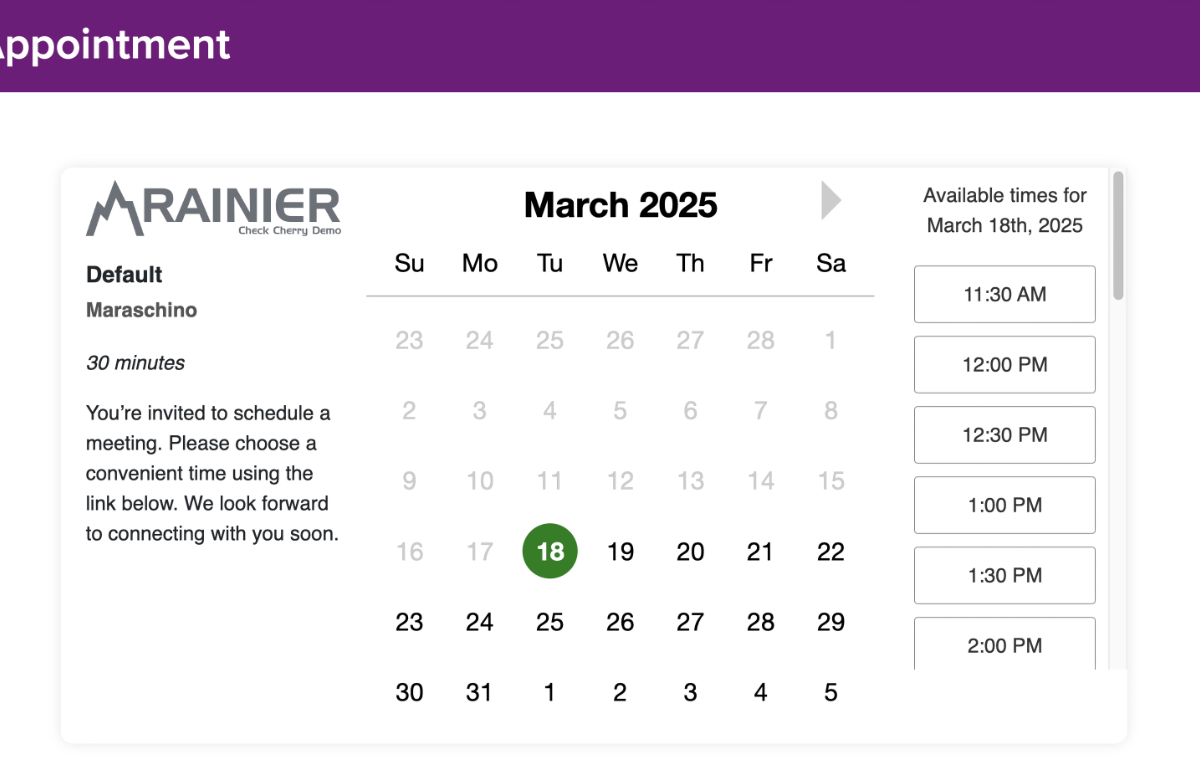Select March 18 on the calendar

550,551
